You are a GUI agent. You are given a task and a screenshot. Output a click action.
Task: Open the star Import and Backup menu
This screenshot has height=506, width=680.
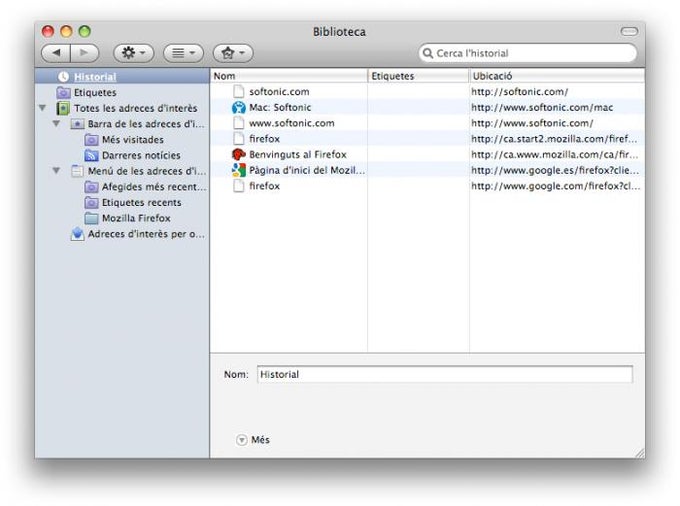pyautogui.click(x=233, y=53)
